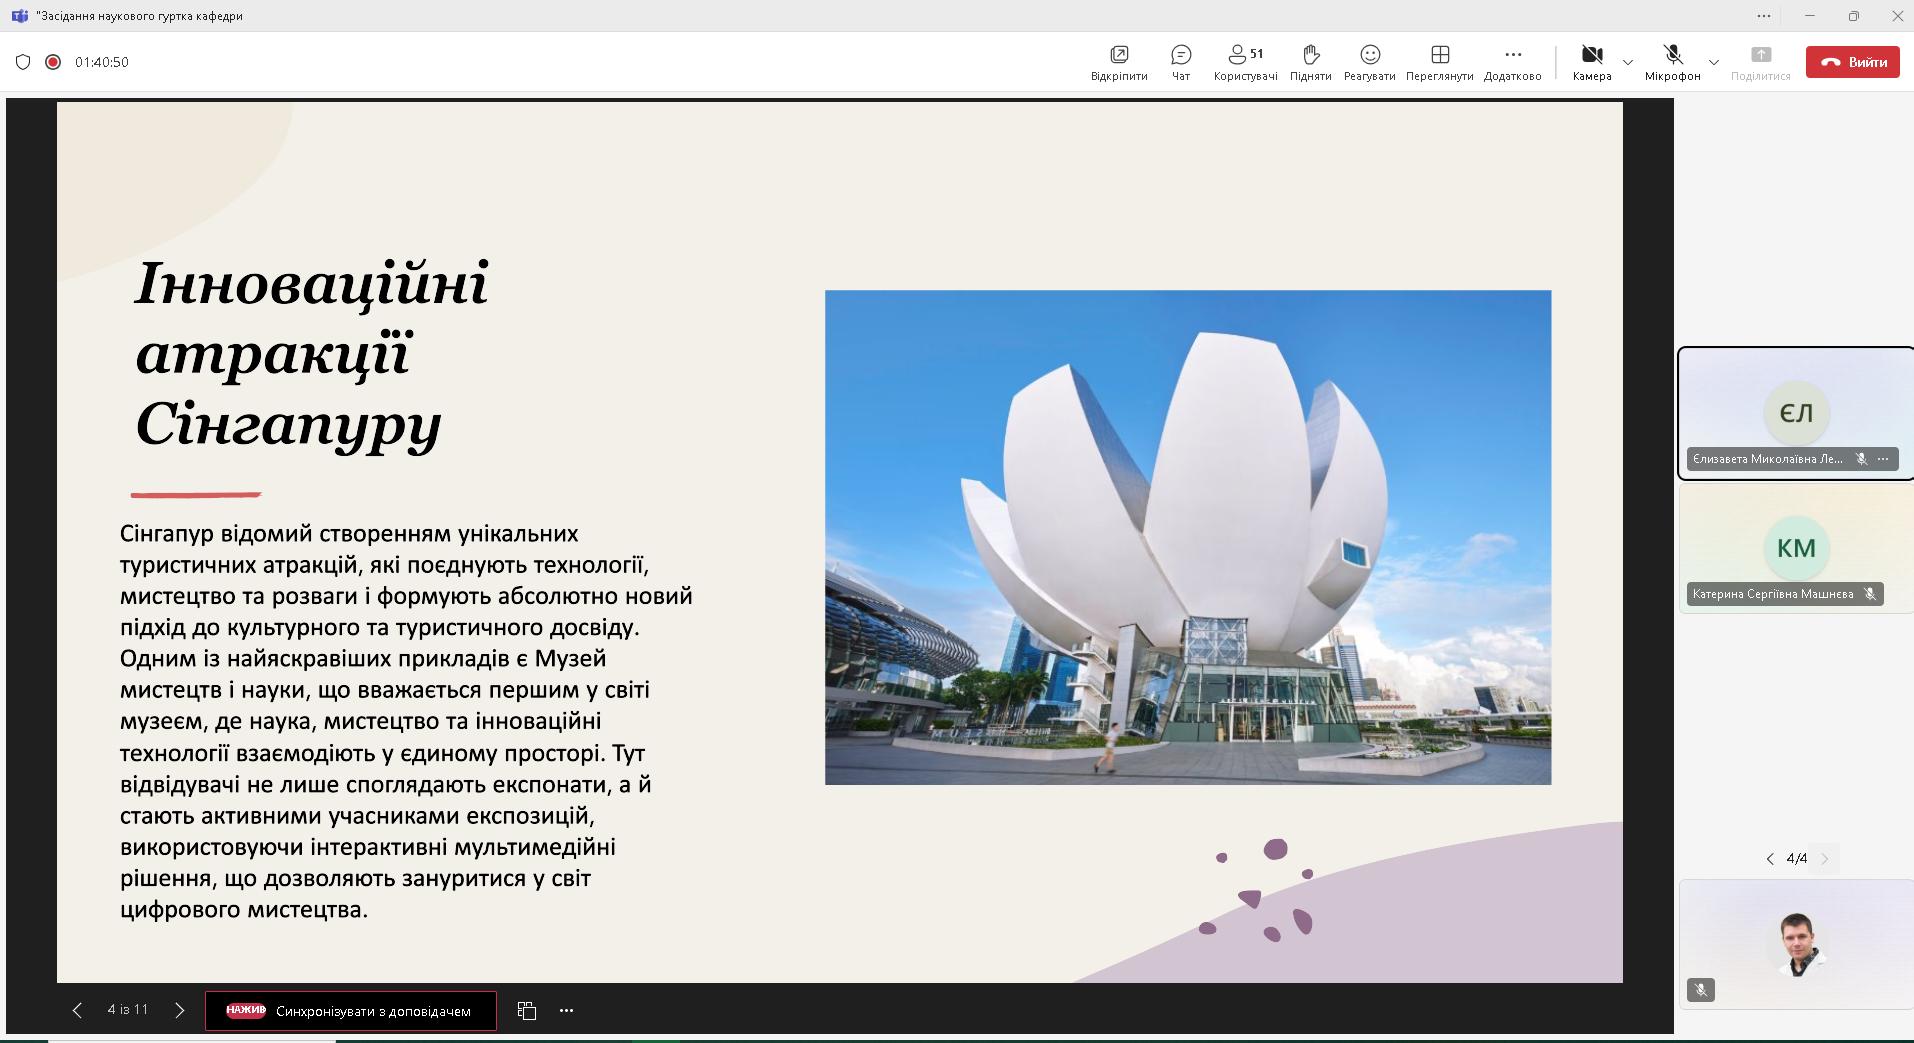Open Реагувати reactions menu
This screenshot has height=1043, width=1914.
tap(1369, 62)
